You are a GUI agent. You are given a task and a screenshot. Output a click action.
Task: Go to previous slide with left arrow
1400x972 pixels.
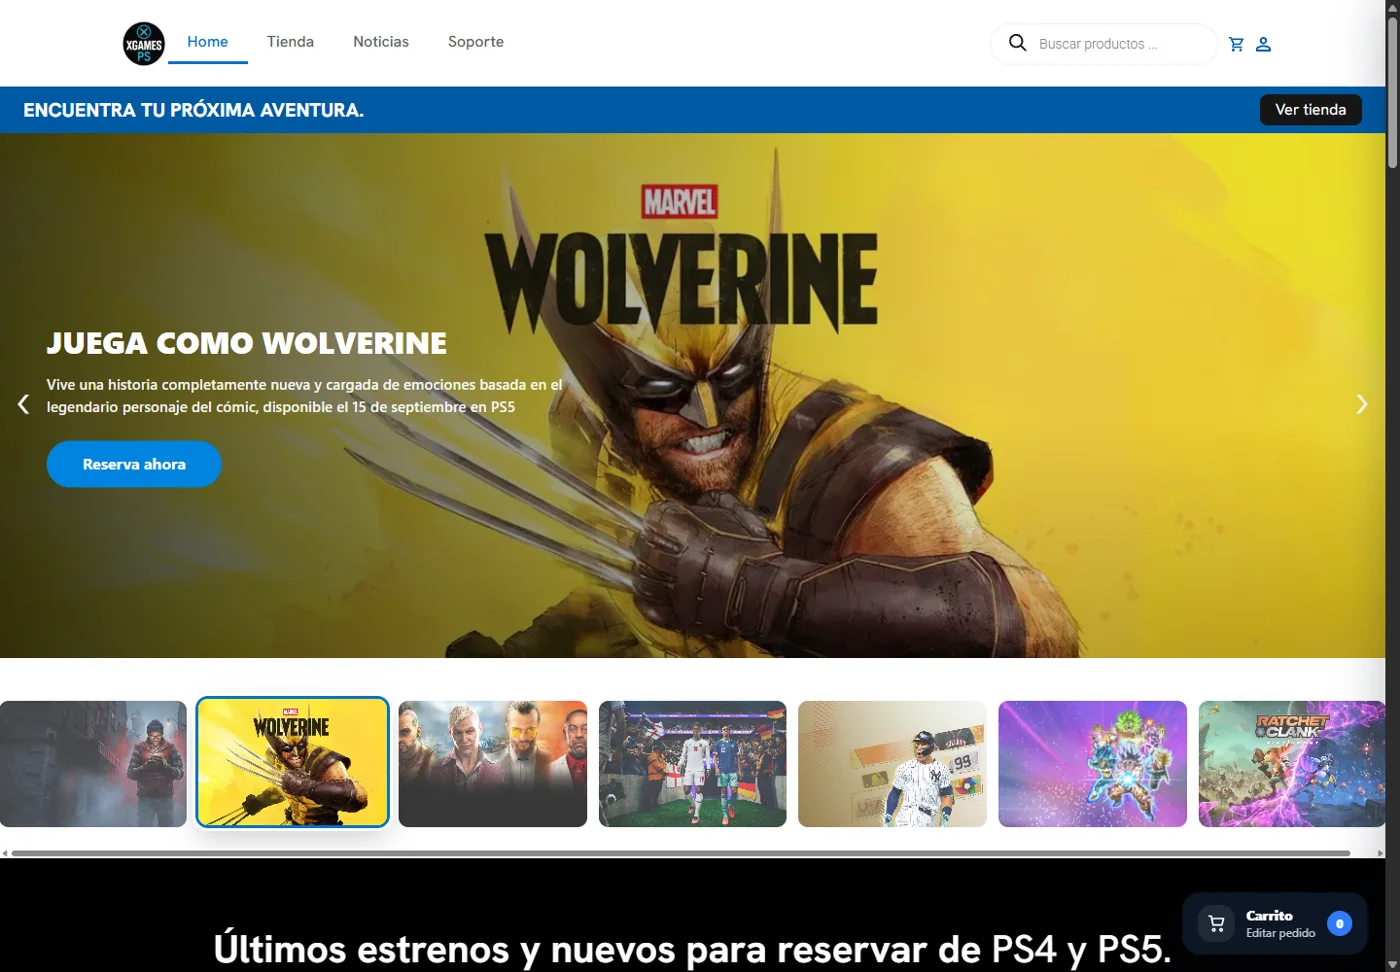23,404
